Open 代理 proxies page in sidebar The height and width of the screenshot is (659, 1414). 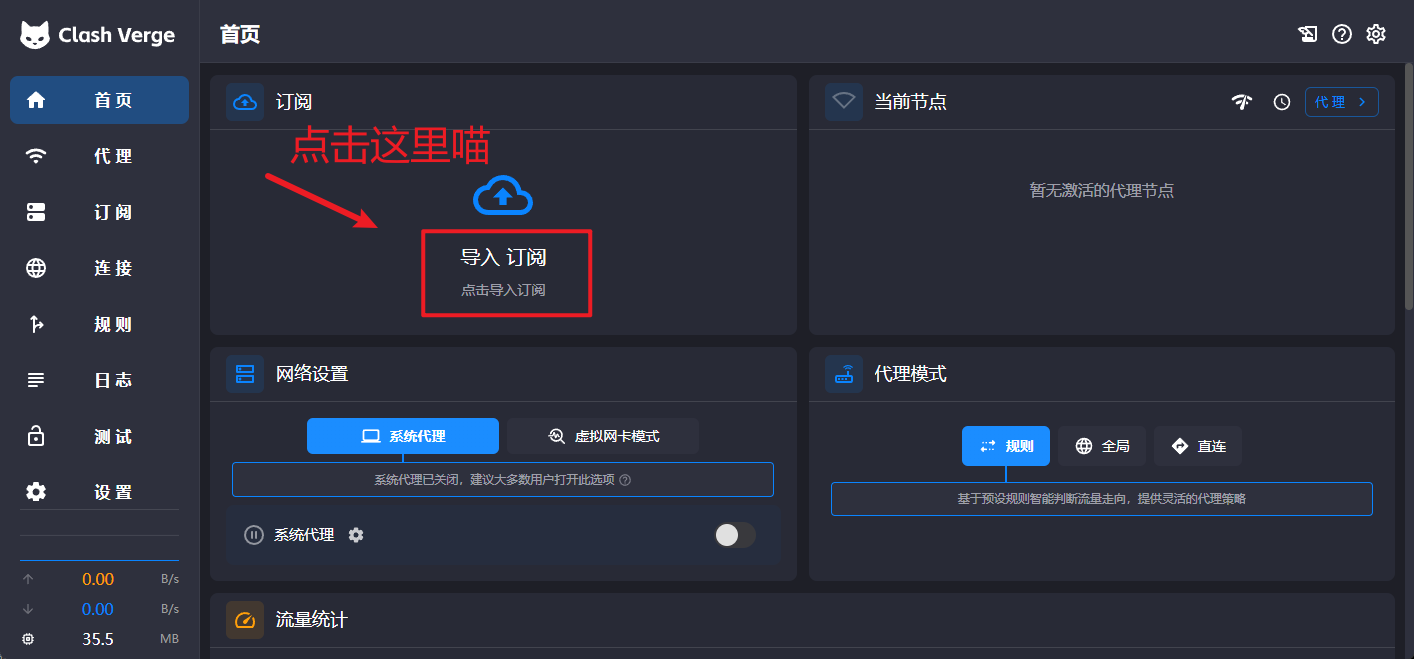pyautogui.click(x=99, y=156)
